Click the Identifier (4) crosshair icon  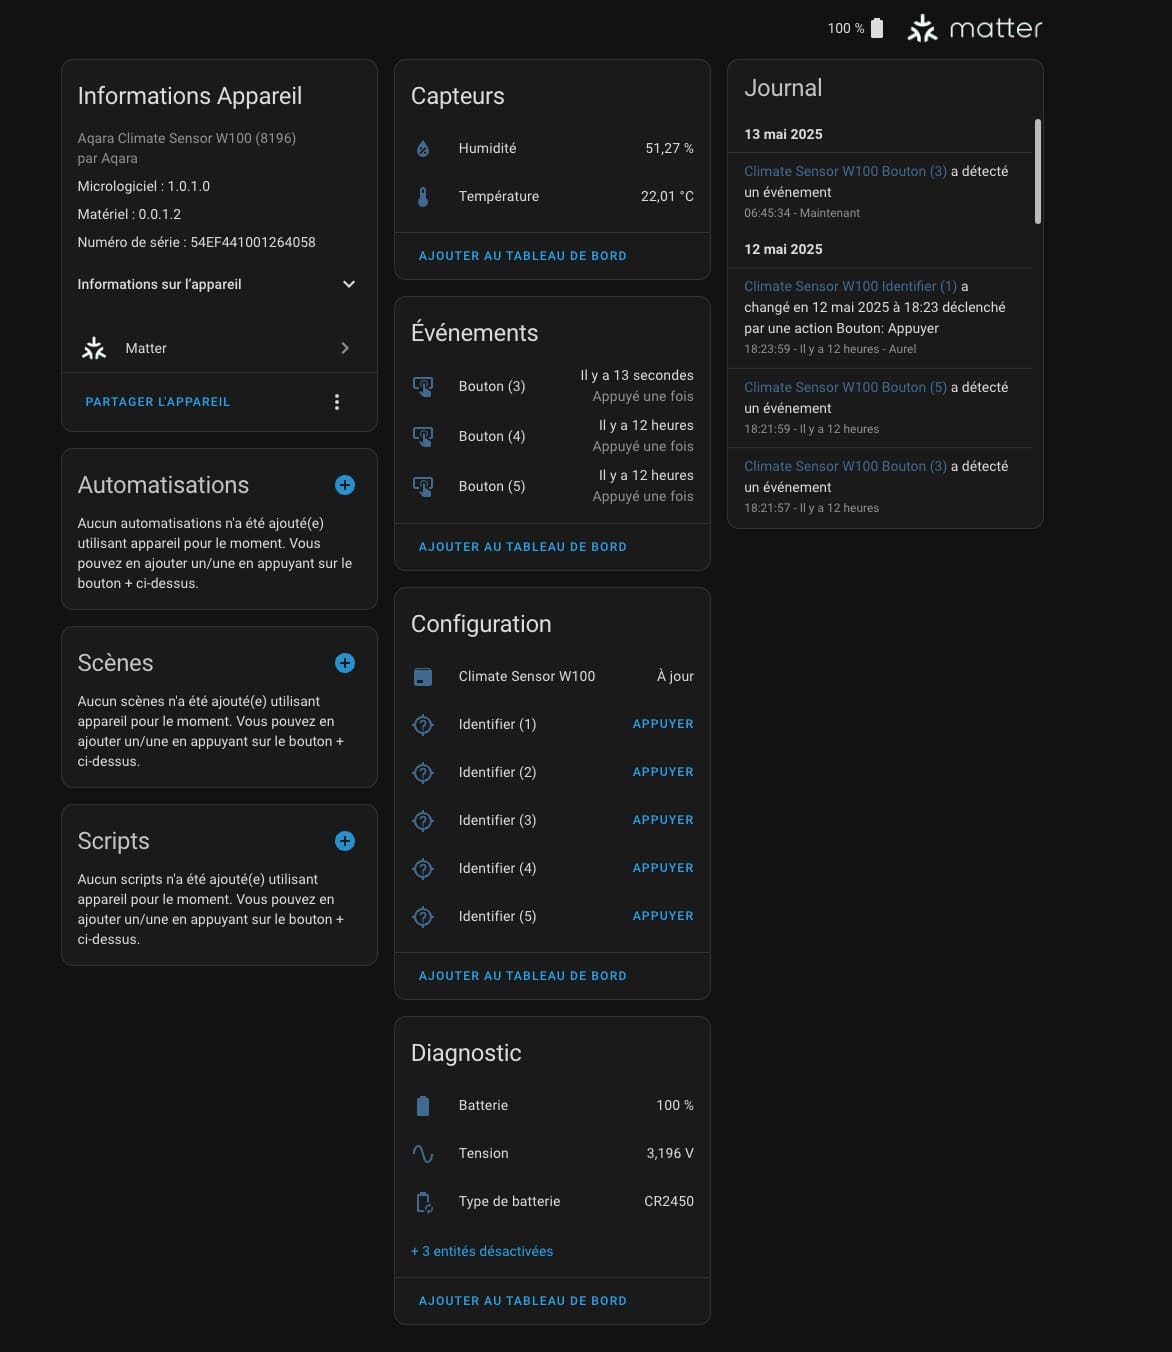(x=423, y=868)
